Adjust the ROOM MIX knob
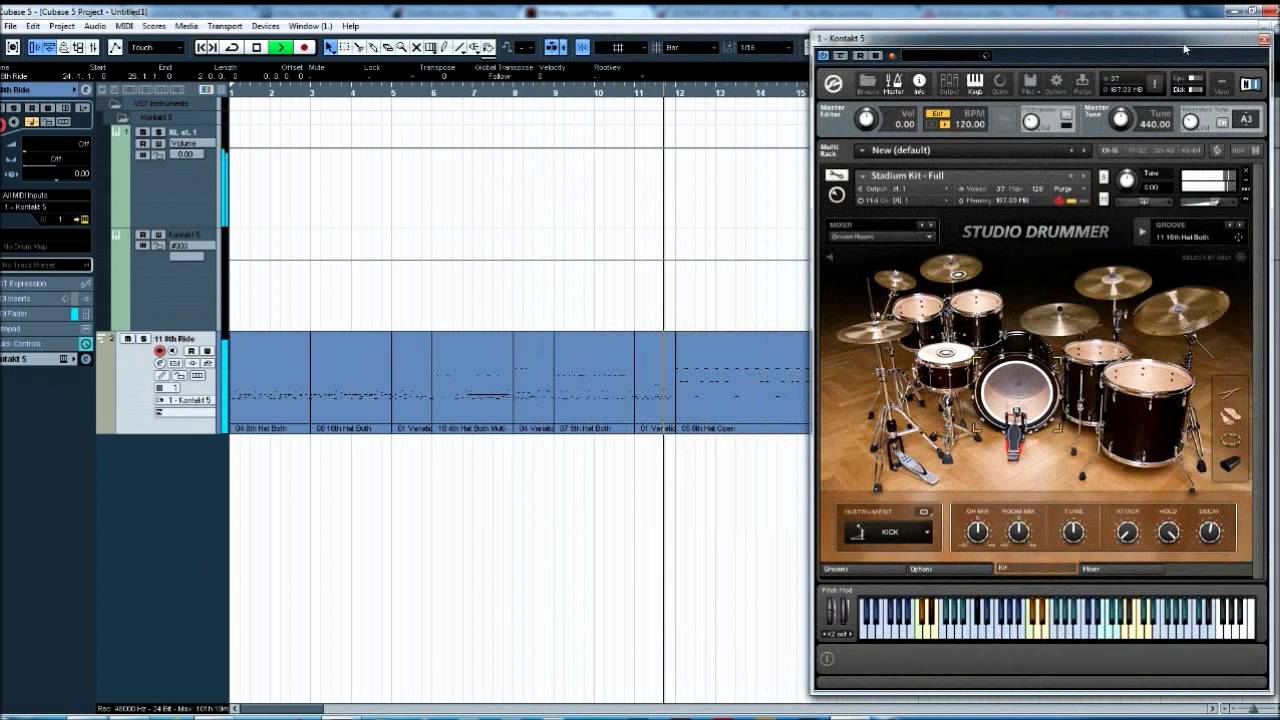Image resolution: width=1280 pixels, height=720 pixels. 1018,532
